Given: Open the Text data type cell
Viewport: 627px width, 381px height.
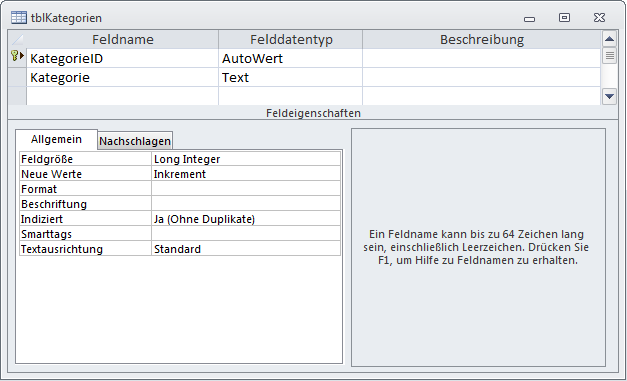Looking at the screenshot, I should click(x=291, y=77).
